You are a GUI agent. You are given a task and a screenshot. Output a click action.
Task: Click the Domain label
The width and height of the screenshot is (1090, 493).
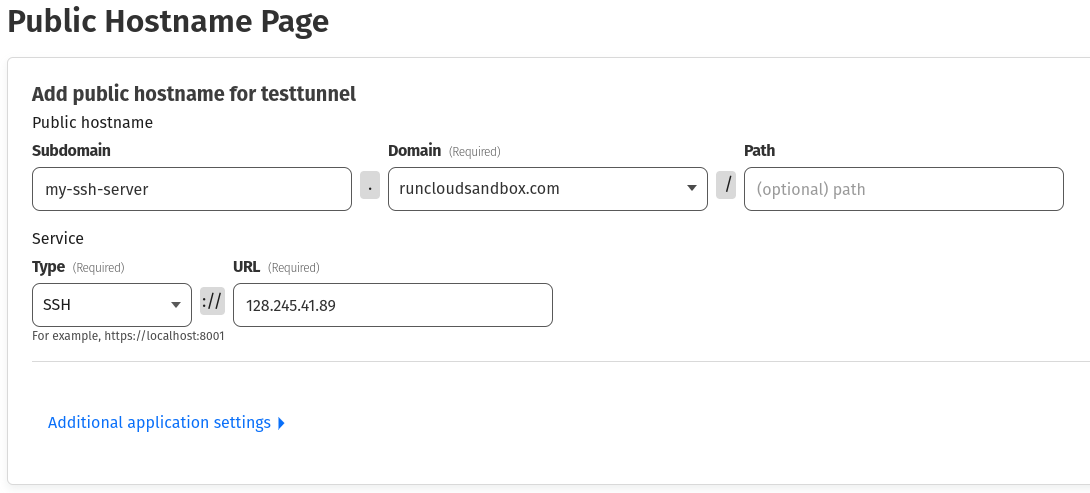point(414,151)
